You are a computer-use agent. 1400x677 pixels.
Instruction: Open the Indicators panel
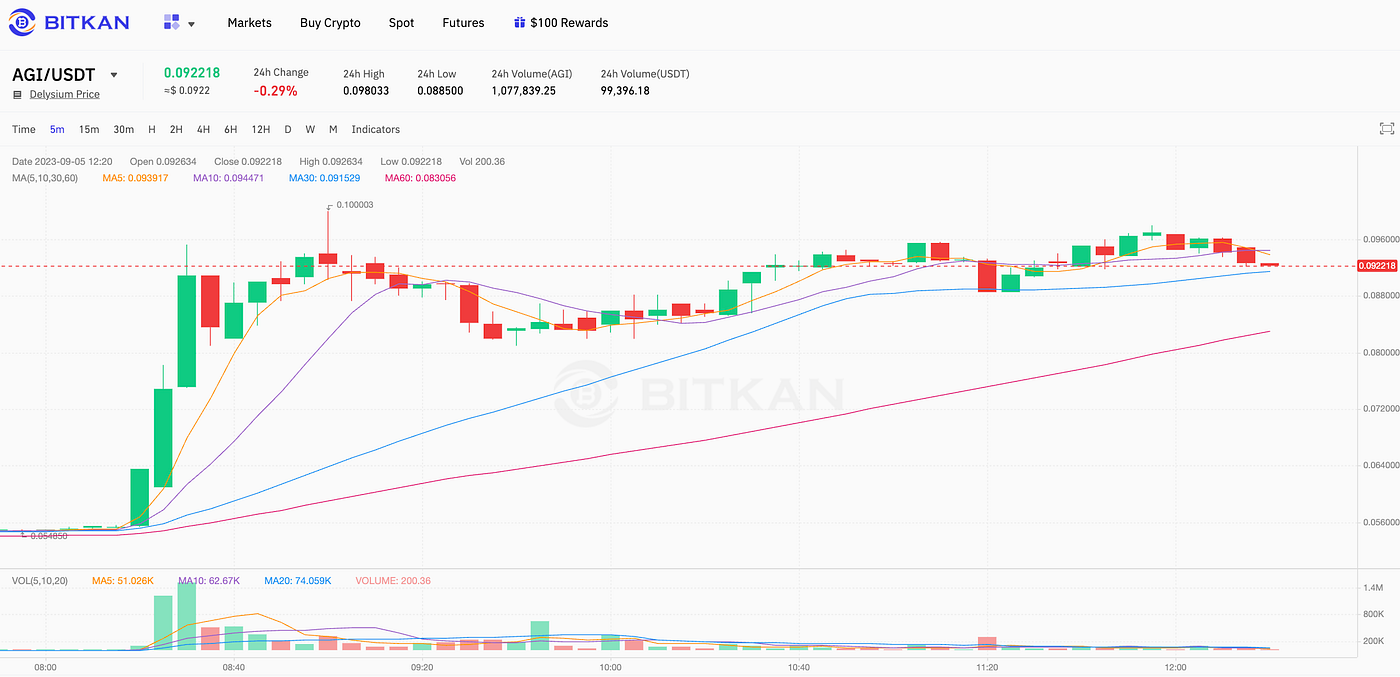[375, 129]
